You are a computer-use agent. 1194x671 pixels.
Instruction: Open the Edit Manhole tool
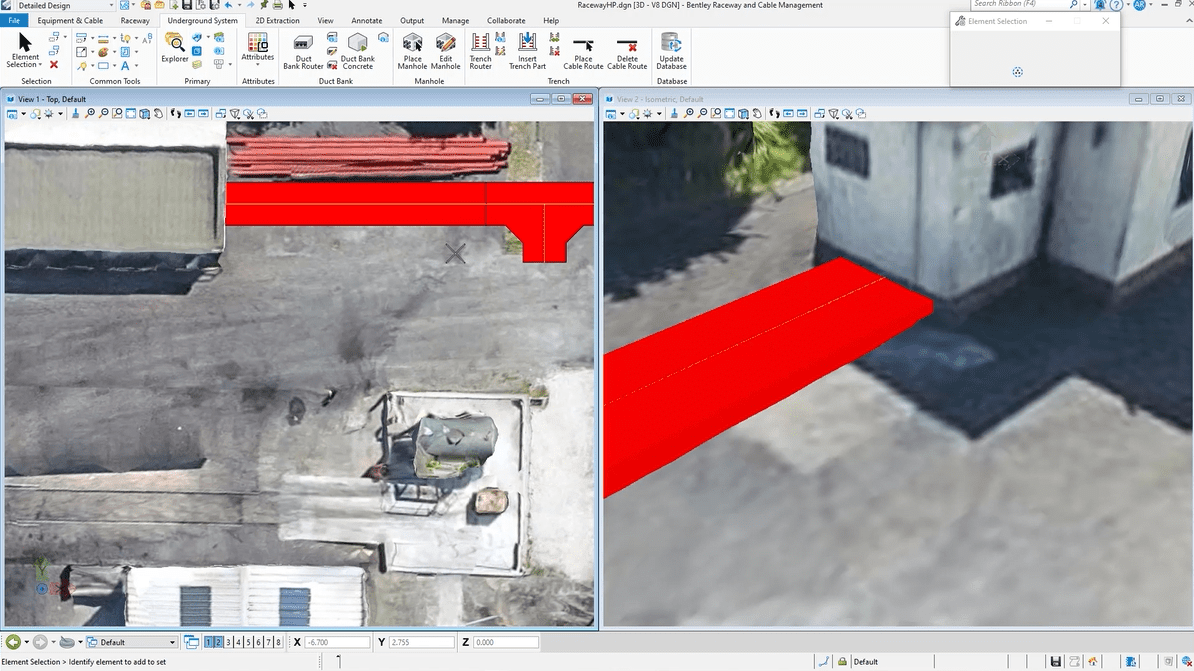tap(446, 50)
